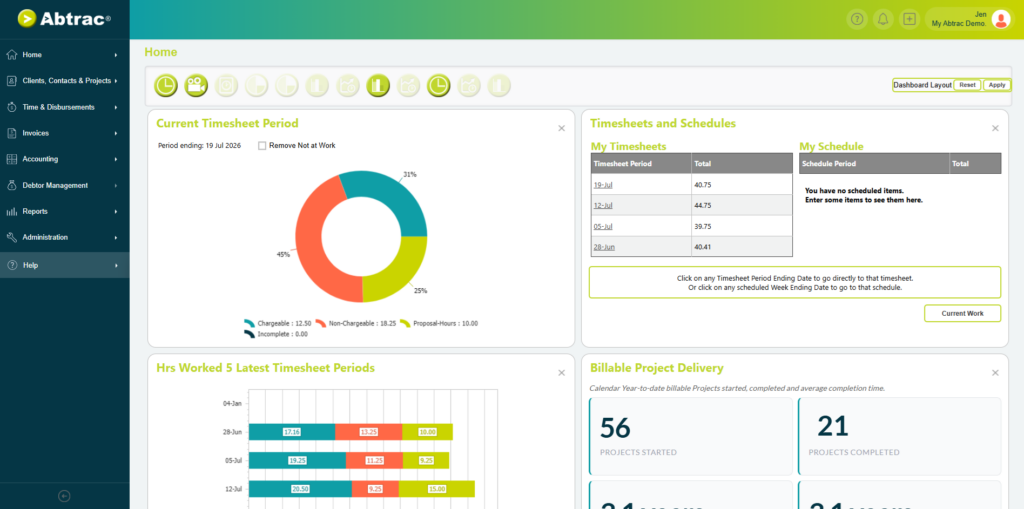
Task: Click the Schedule Period column header
Action: tap(874, 163)
